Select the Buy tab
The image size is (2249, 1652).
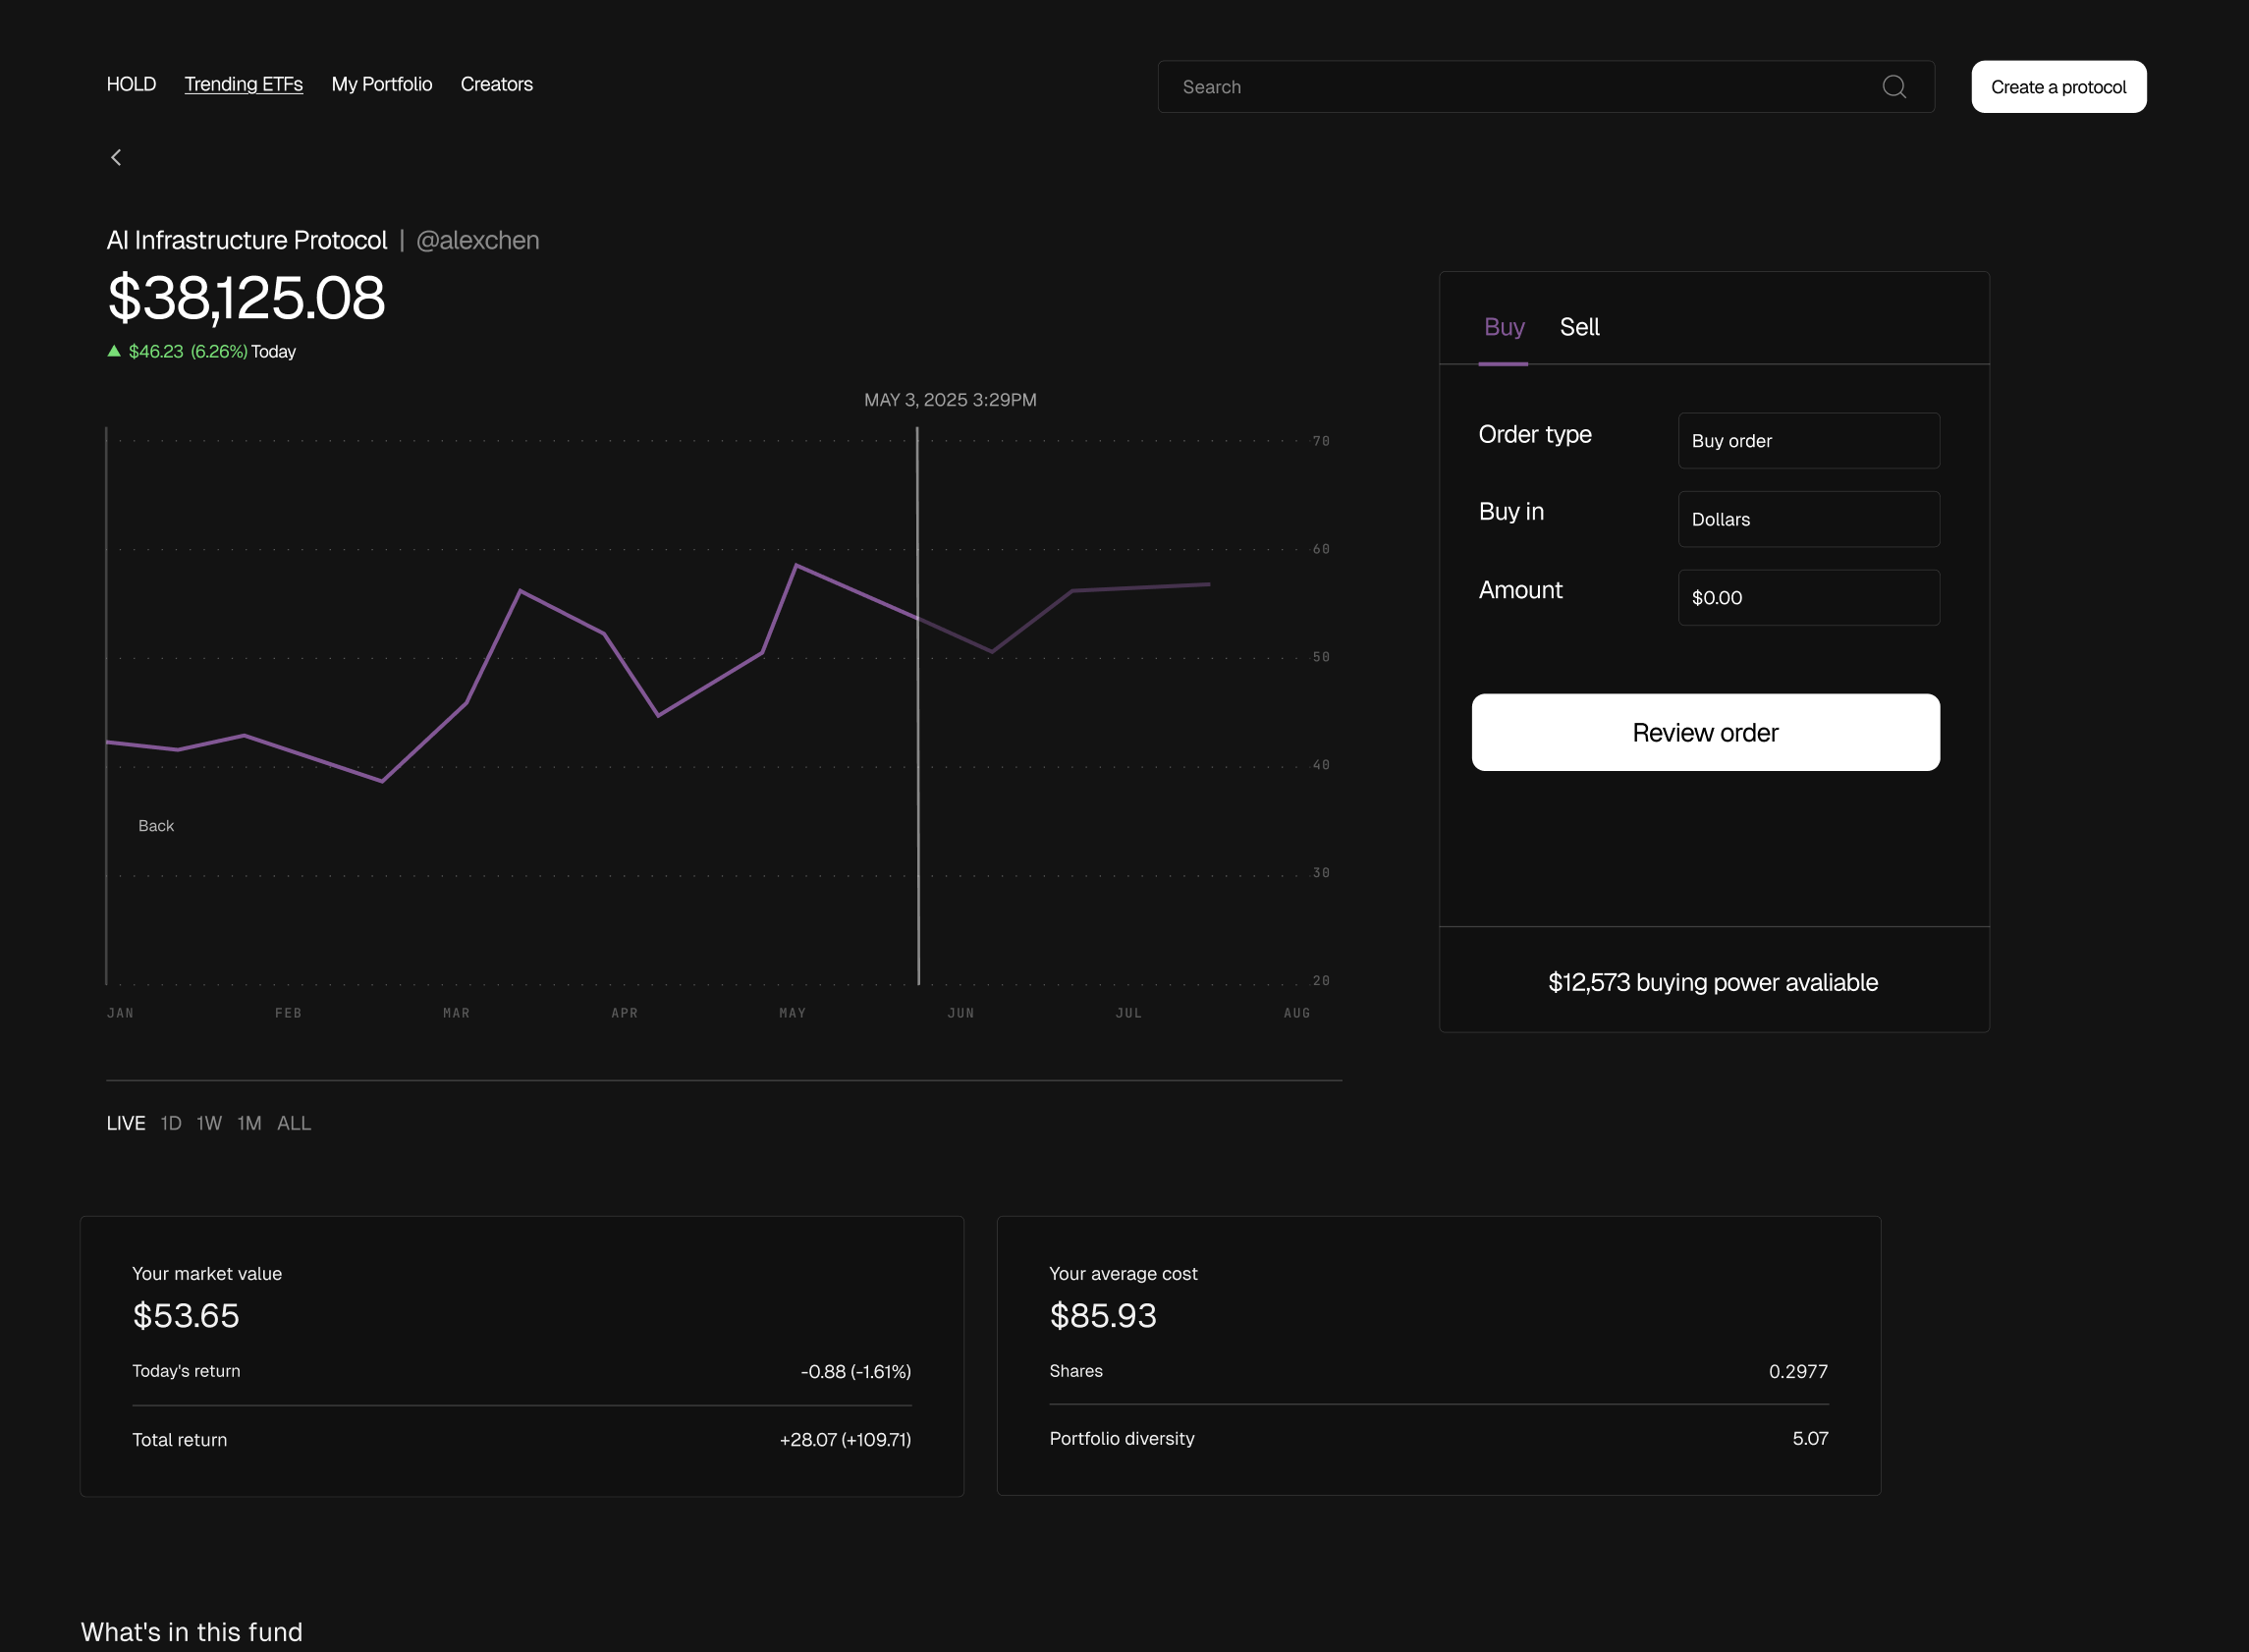point(1503,327)
